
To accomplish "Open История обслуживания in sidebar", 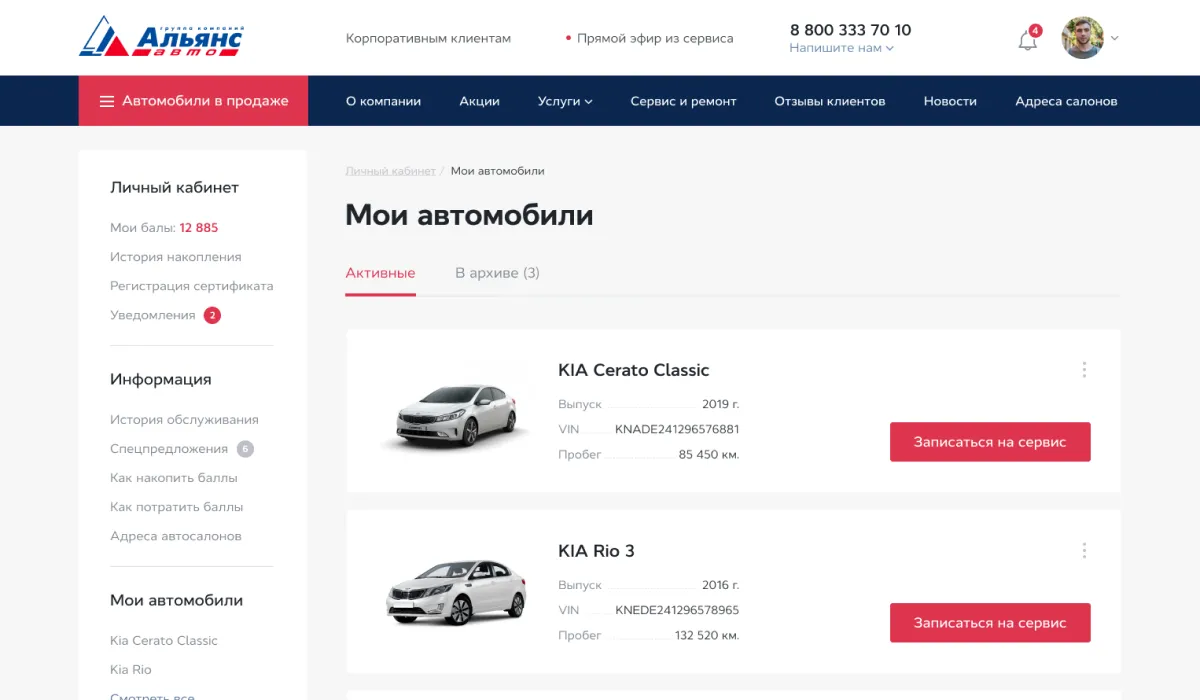I will 184,420.
